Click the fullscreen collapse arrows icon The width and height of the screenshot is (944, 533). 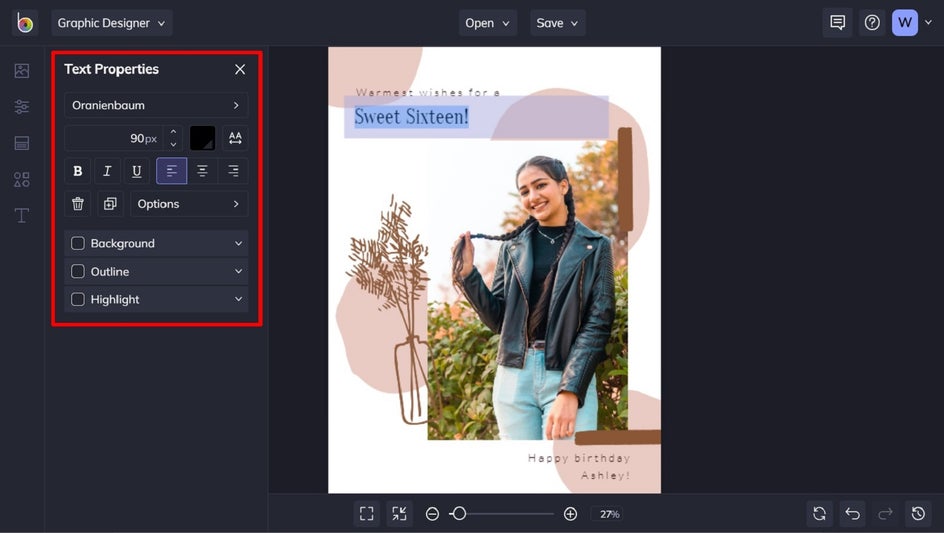pos(399,514)
